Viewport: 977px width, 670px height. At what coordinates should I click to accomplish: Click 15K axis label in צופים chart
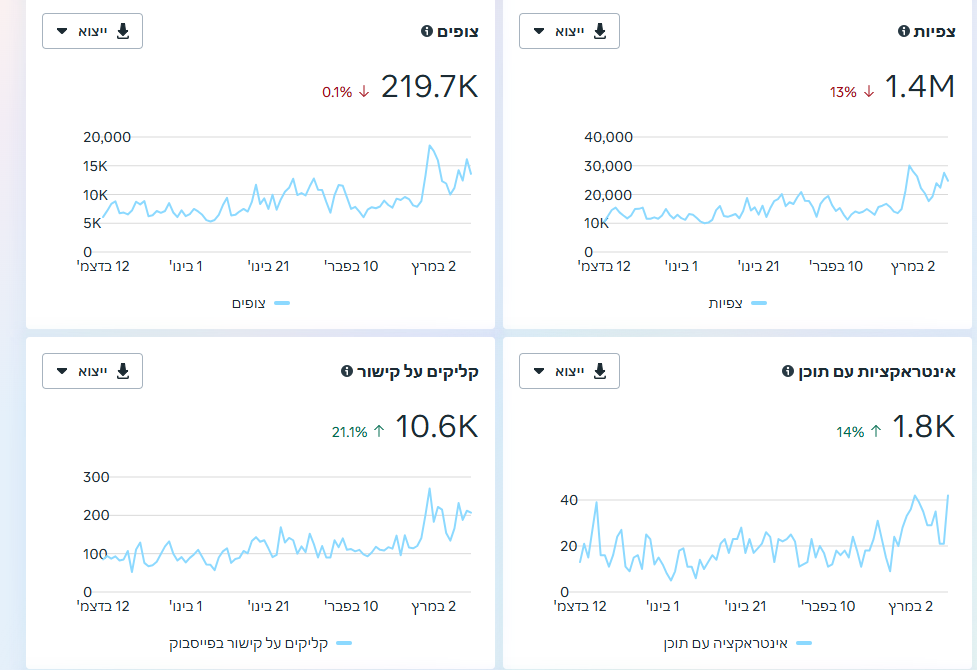coord(95,166)
